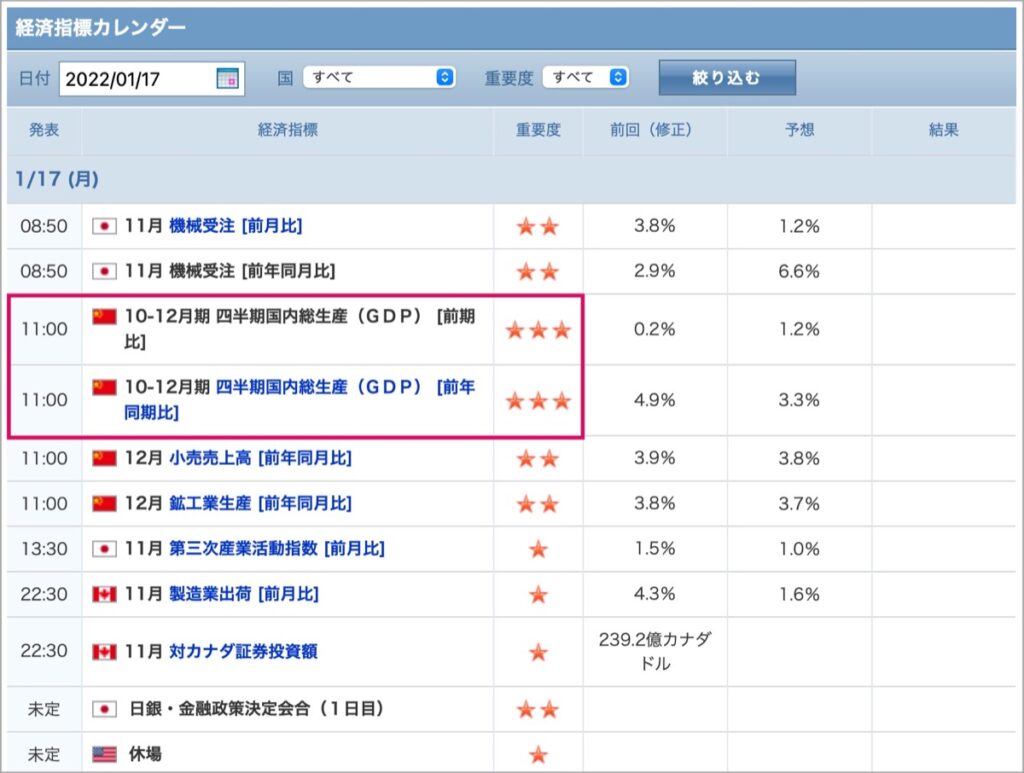Click the Japan flag beside 機械受注 [前月比]
The height and width of the screenshot is (773, 1024).
tap(104, 226)
